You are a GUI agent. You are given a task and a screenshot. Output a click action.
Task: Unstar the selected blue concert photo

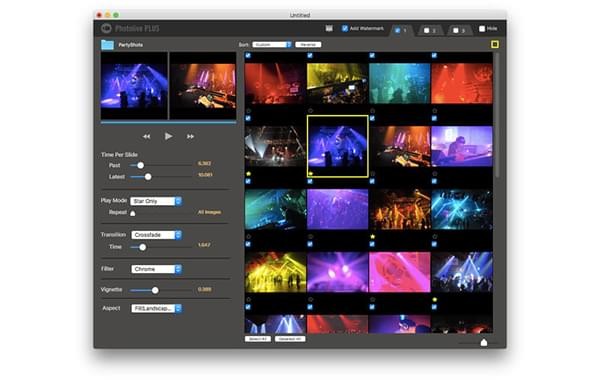pos(311,174)
